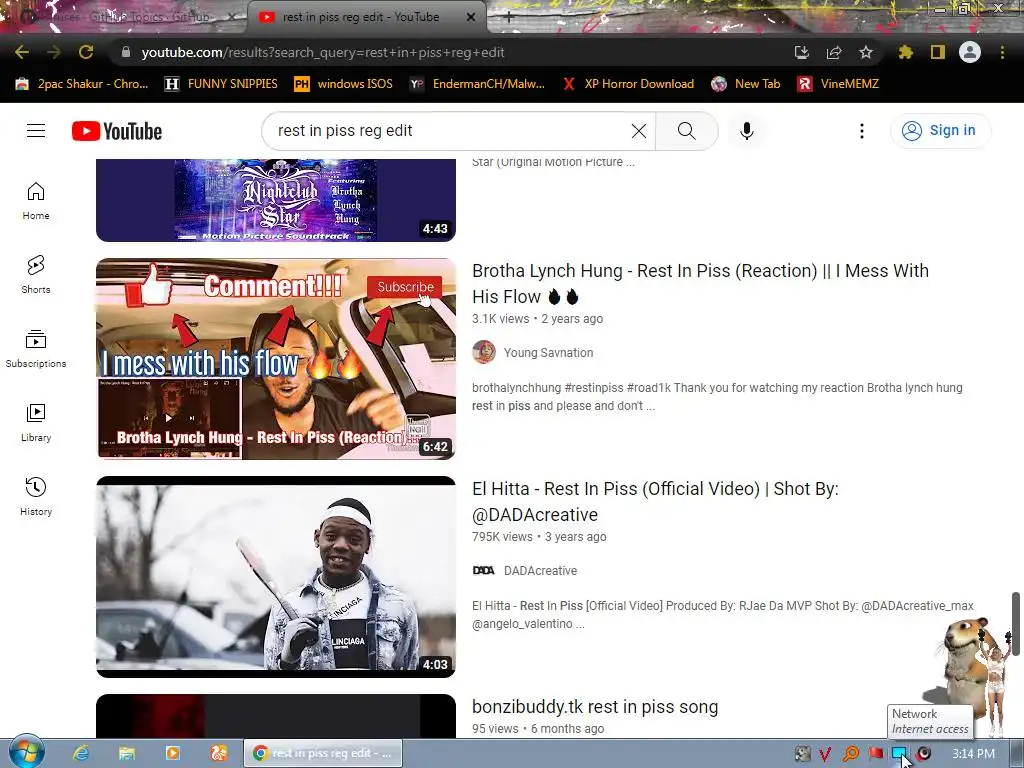Run the search with the magnifier button
The width and height of the screenshot is (1024, 768).
click(686, 131)
